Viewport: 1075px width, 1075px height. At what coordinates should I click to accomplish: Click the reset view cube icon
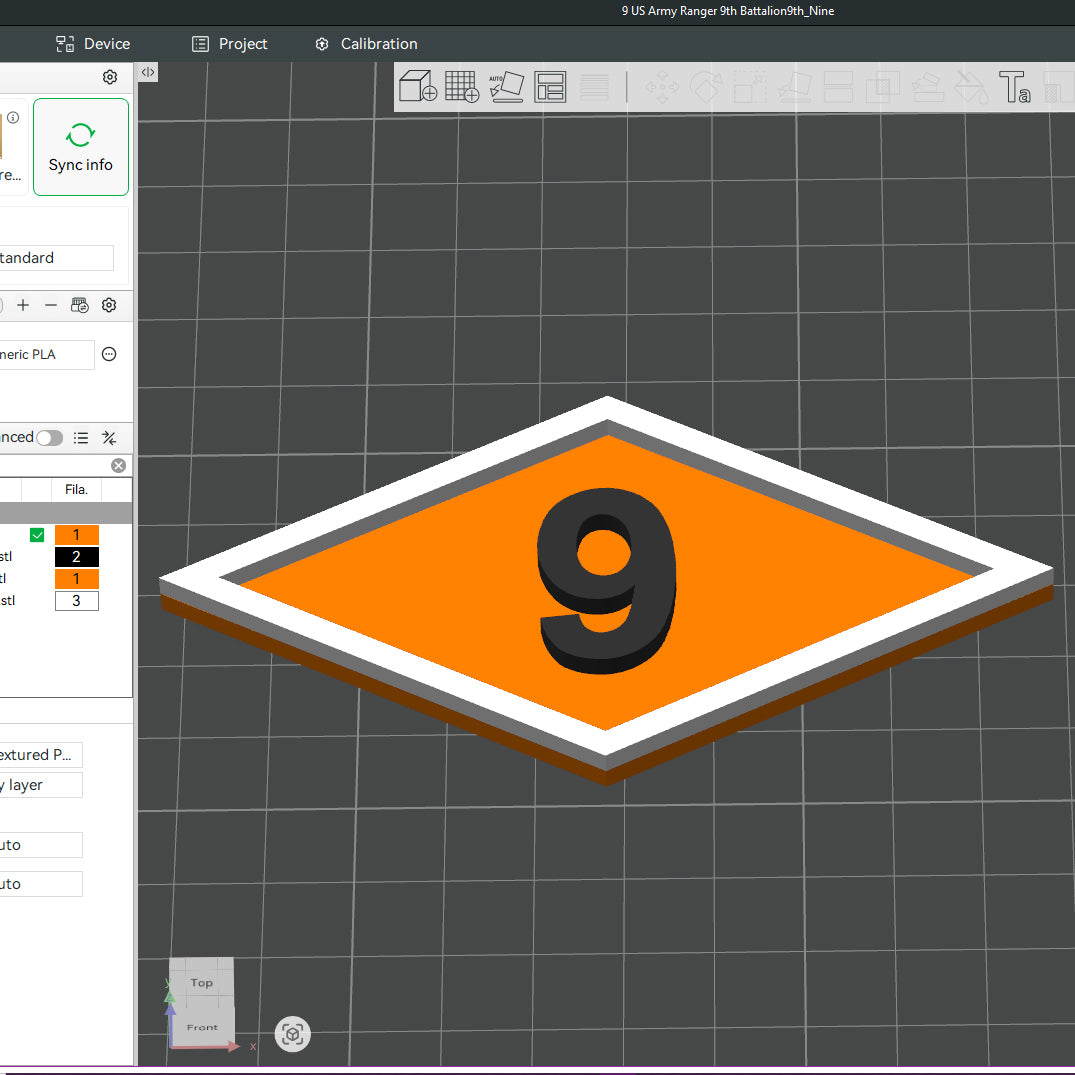coord(293,1034)
